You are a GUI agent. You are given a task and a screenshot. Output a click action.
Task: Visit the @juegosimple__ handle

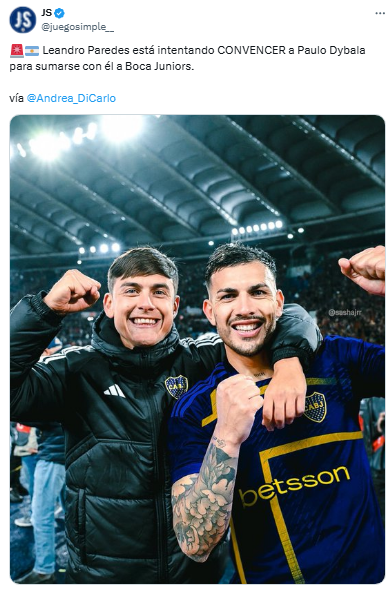77,27
